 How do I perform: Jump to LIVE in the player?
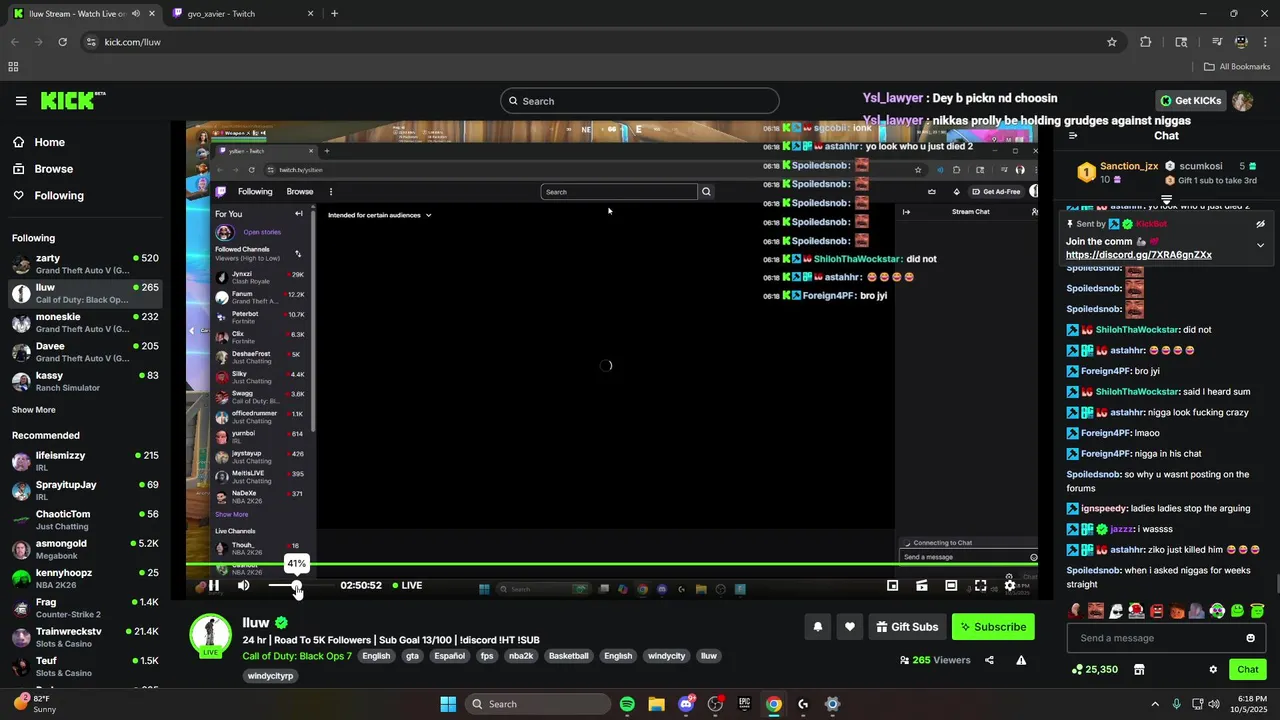407,586
